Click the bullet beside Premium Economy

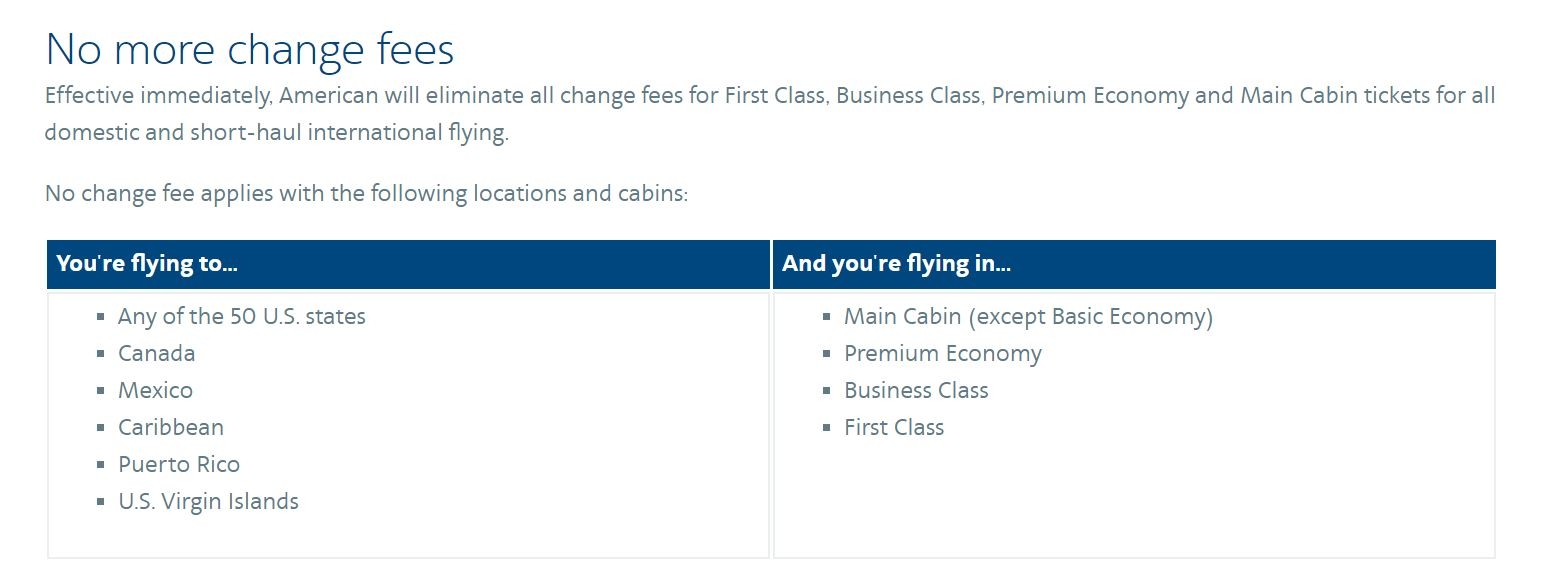click(827, 354)
